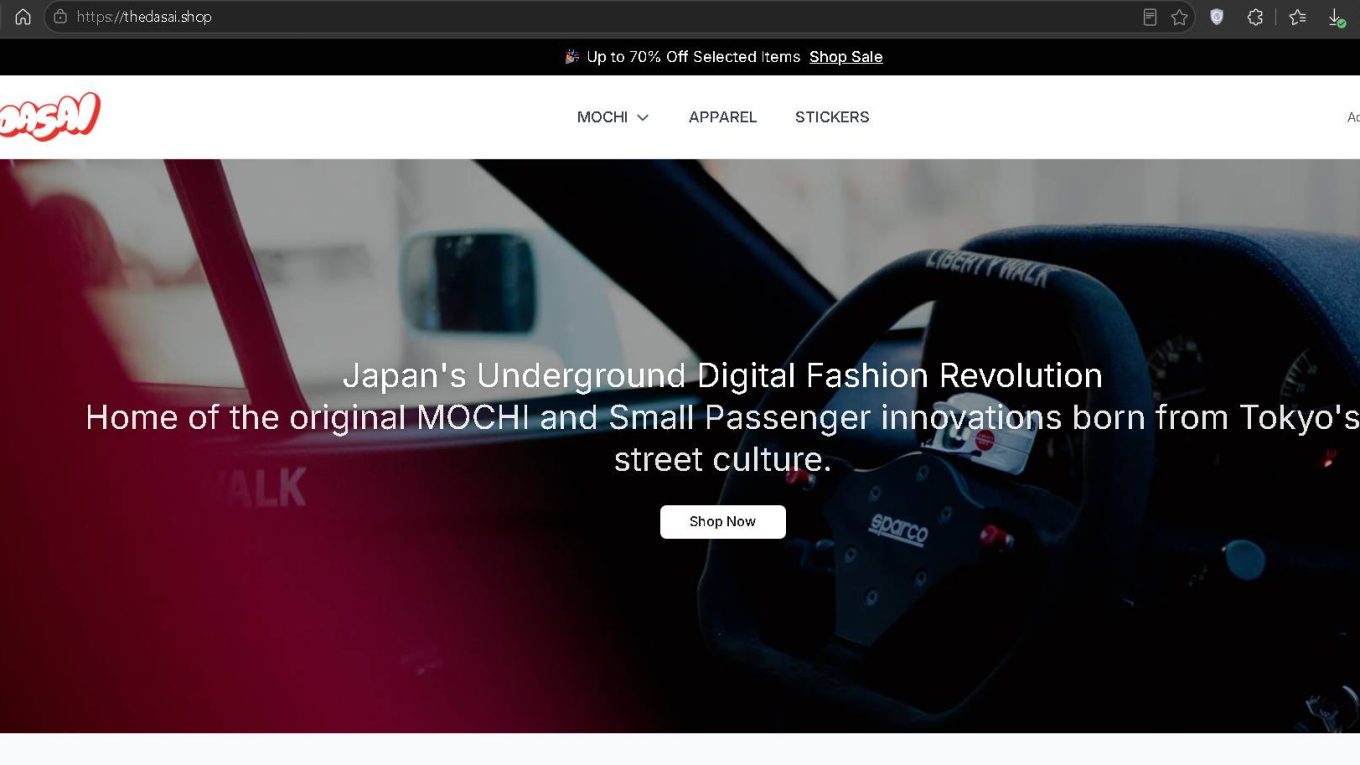Open site information lock icon
This screenshot has height=765, width=1360.
tap(60, 17)
